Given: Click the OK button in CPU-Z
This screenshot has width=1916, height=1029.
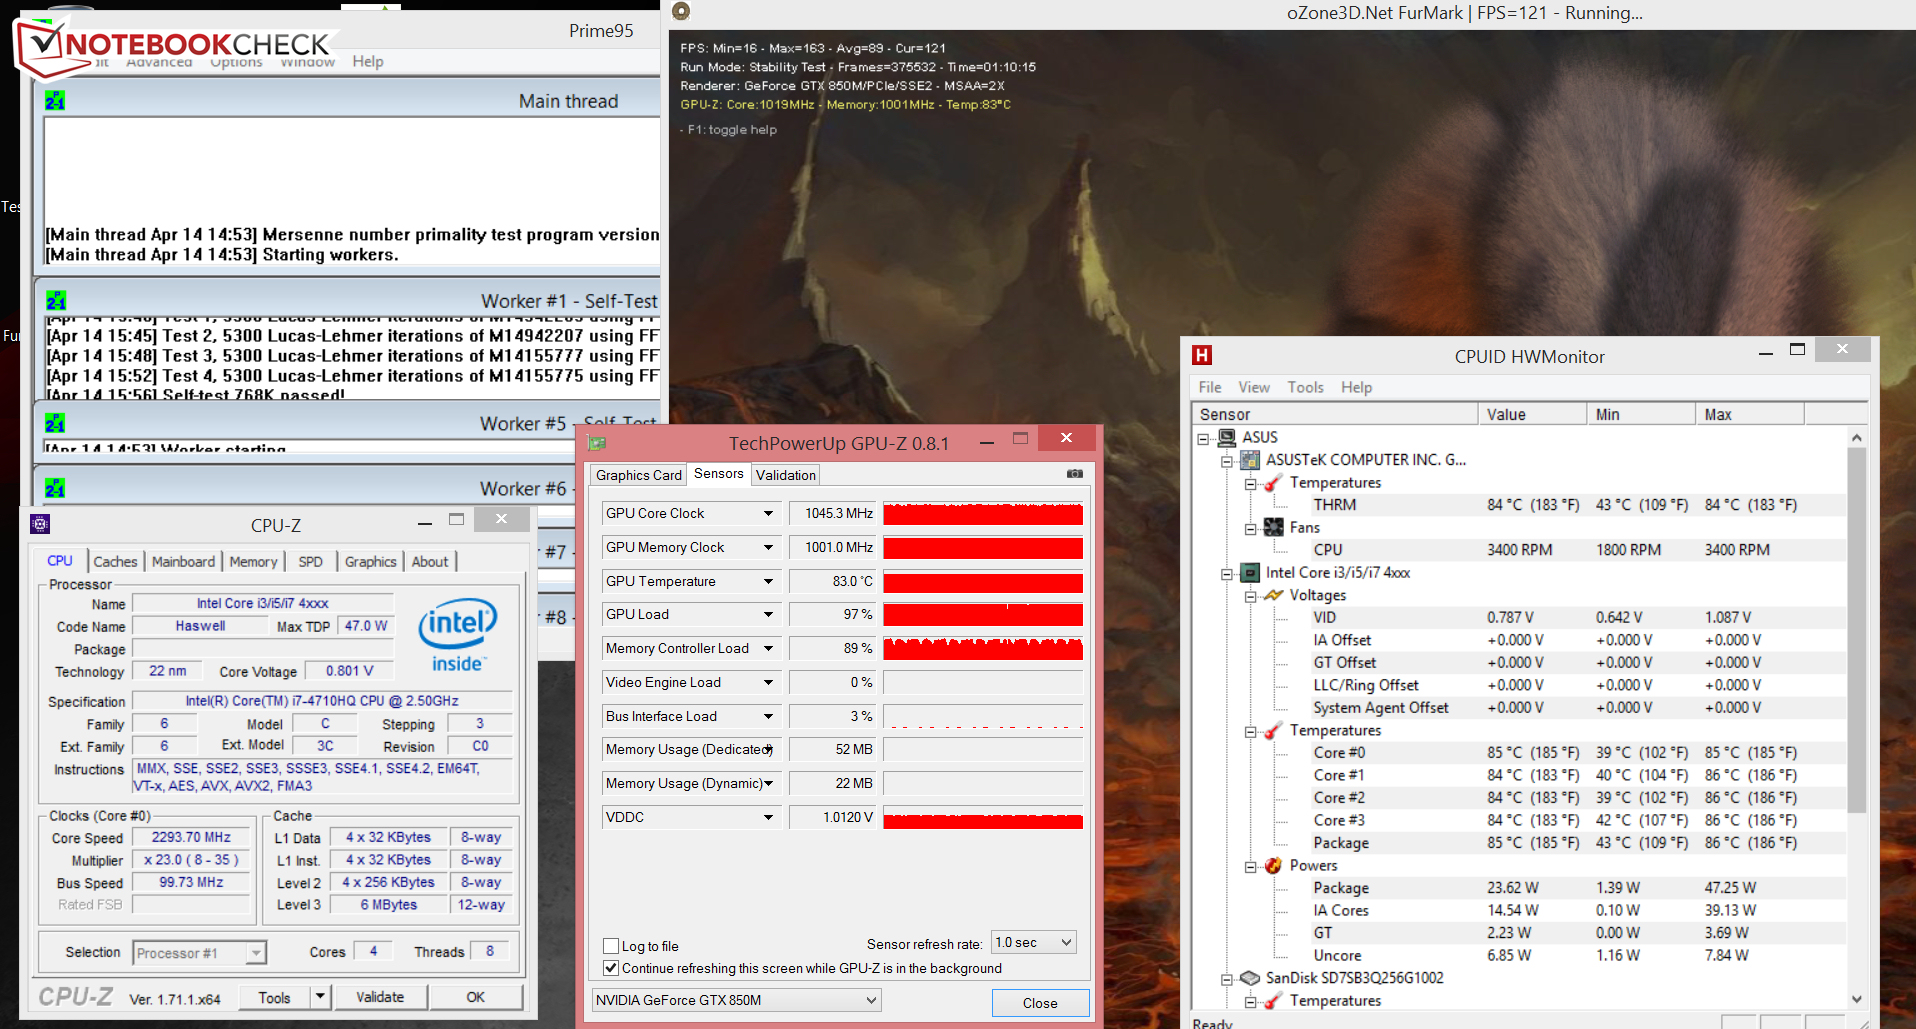Looking at the screenshot, I should [x=476, y=997].
